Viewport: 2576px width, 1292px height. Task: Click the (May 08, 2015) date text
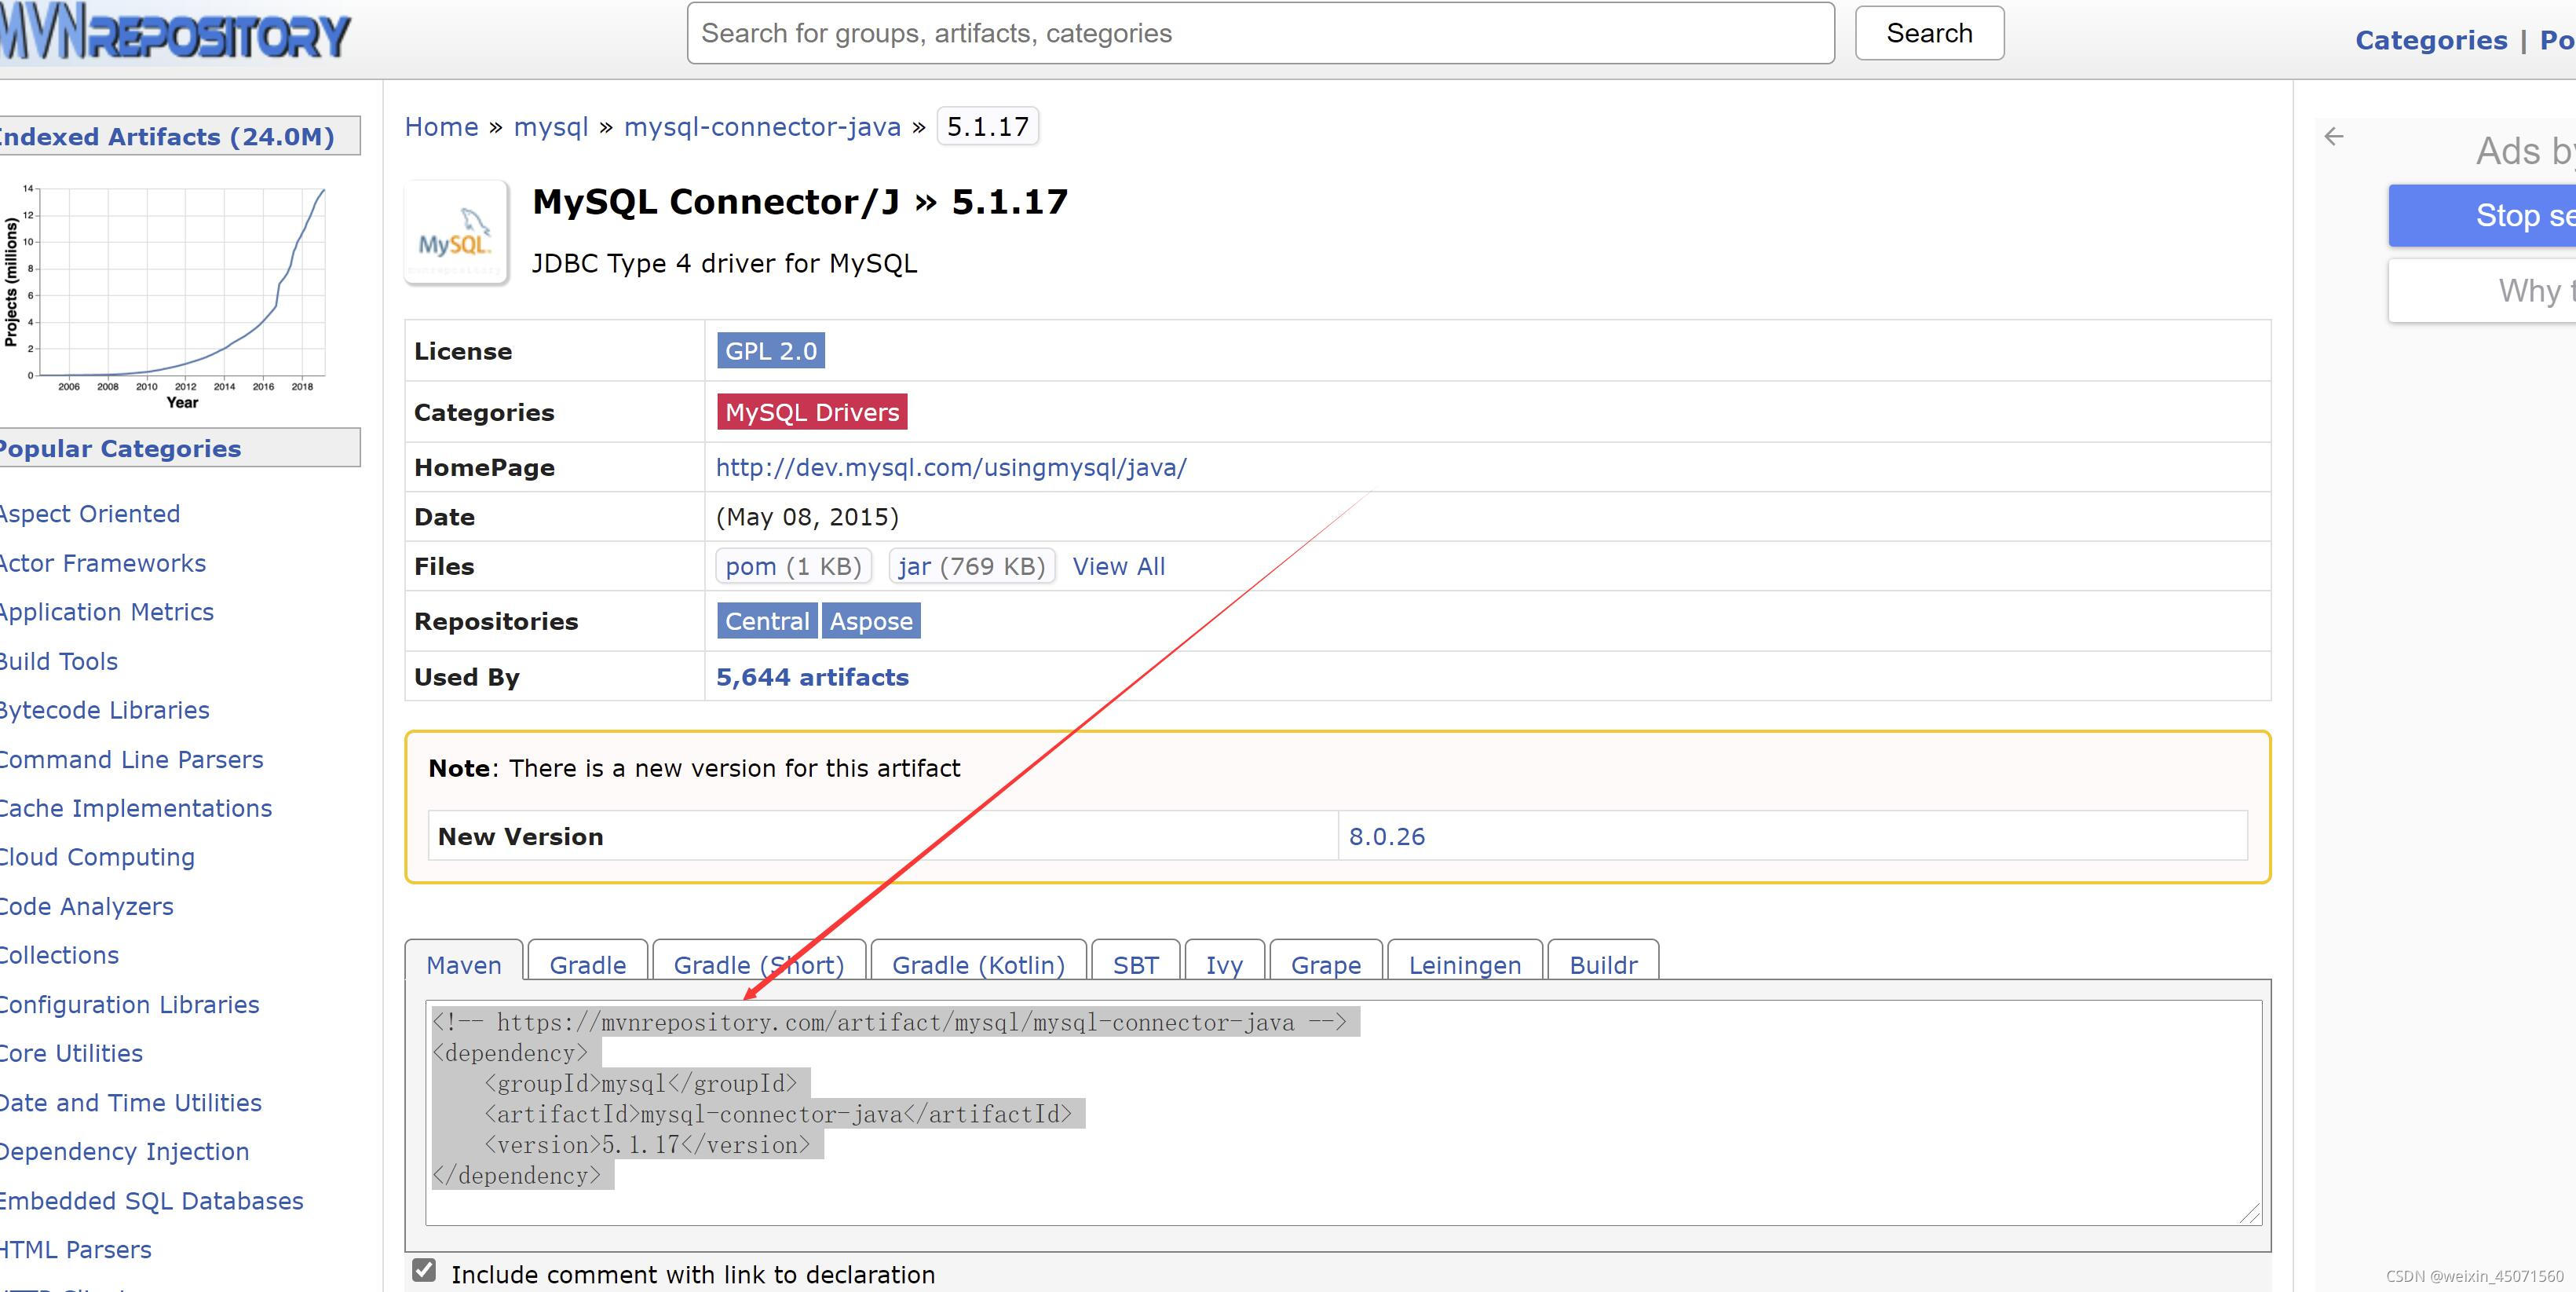pyautogui.click(x=807, y=517)
